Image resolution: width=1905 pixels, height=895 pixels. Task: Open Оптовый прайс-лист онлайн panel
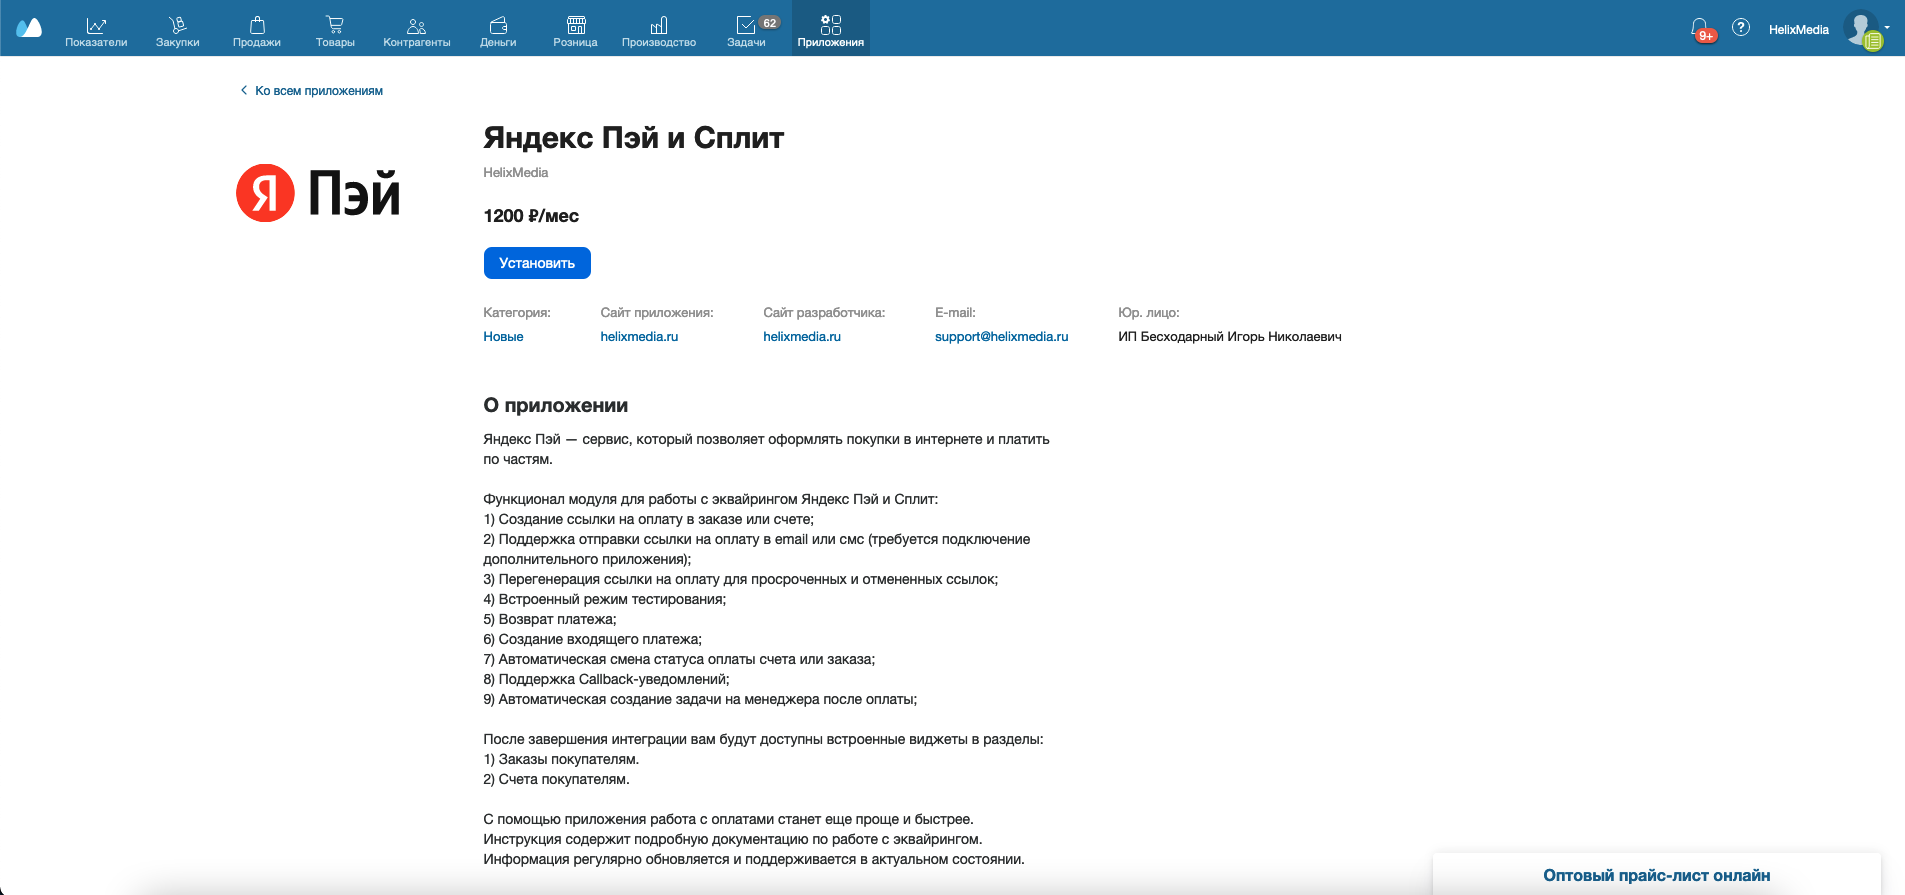pyautogui.click(x=1656, y=875)
